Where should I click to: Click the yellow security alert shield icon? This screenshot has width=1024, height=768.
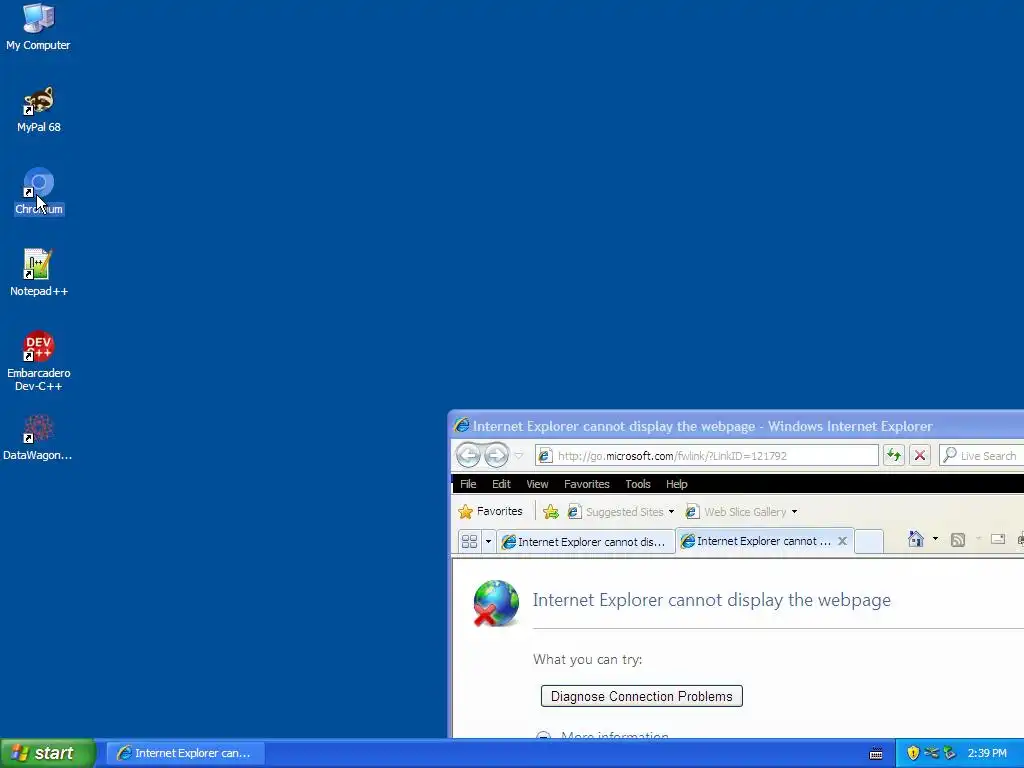(913, 753)
